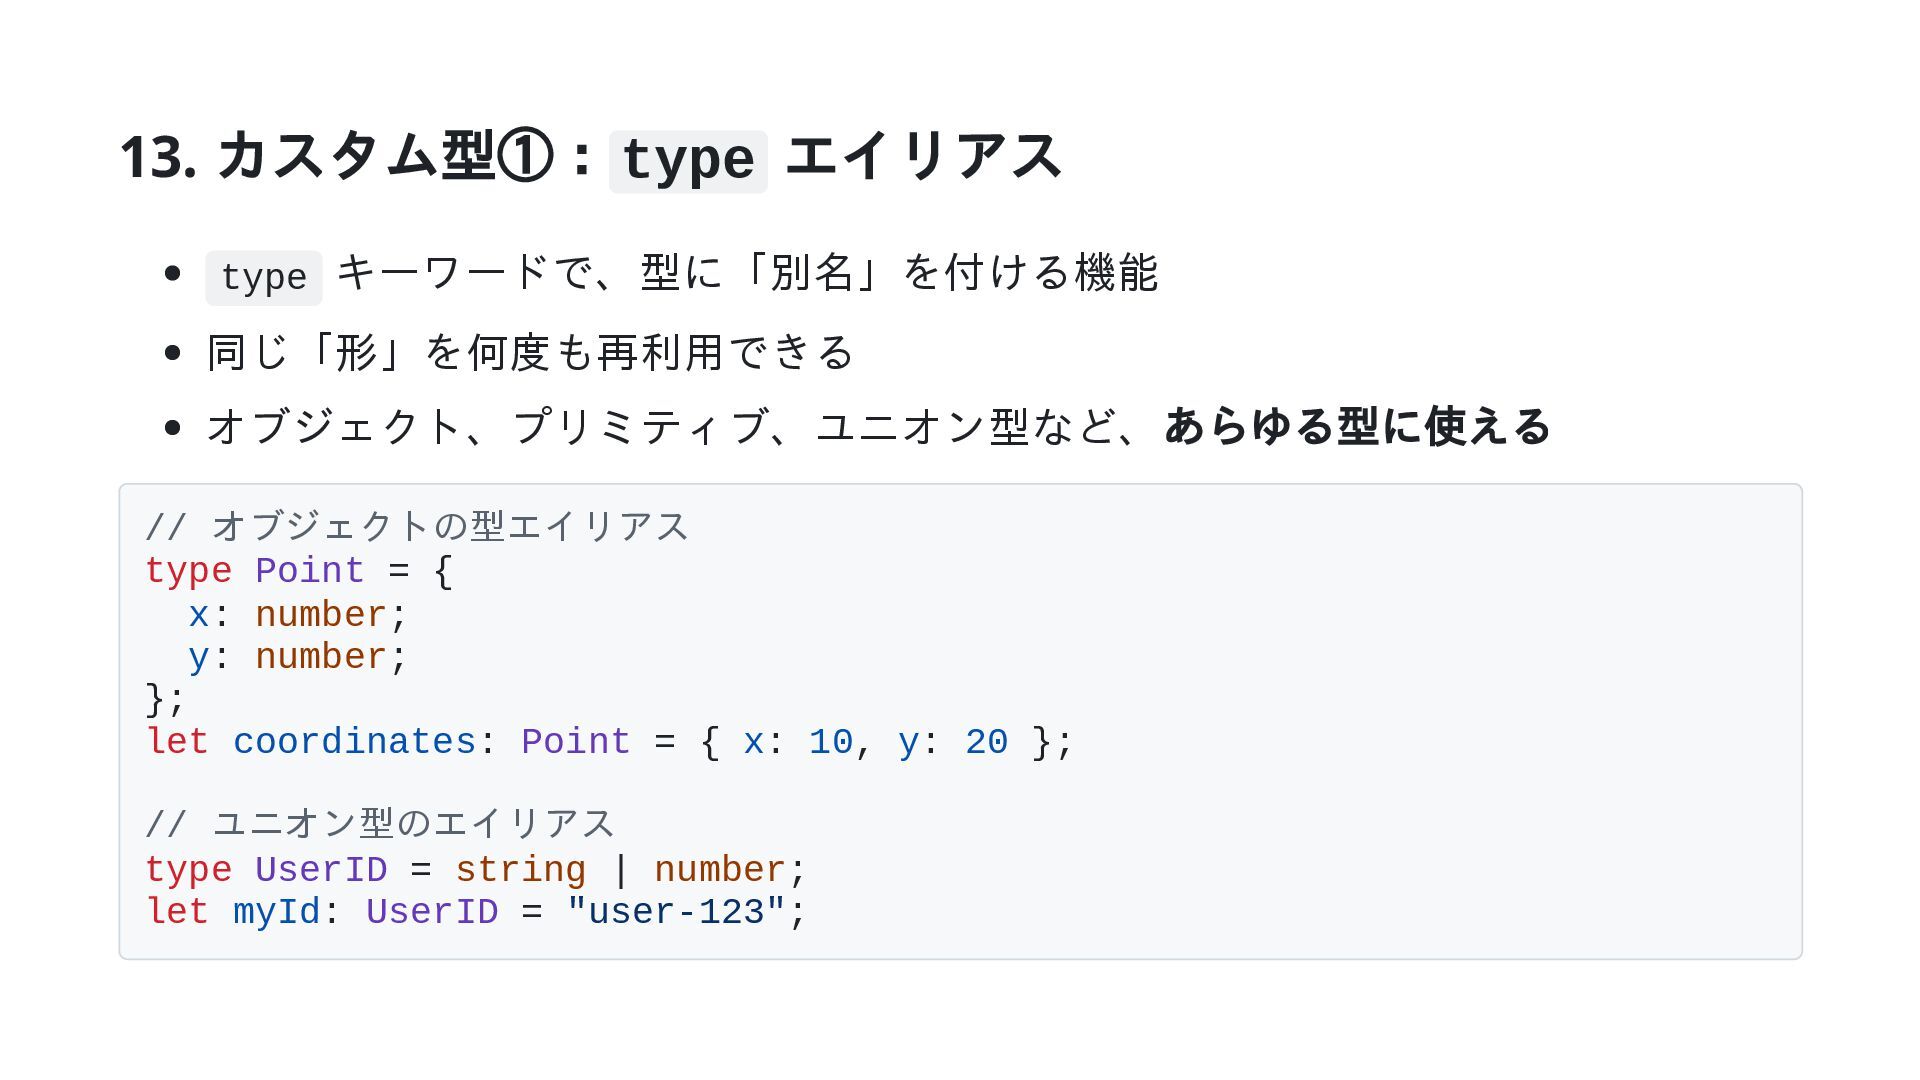Click the string literal "user-123"
The image size is (1920, 1080).
675,912
